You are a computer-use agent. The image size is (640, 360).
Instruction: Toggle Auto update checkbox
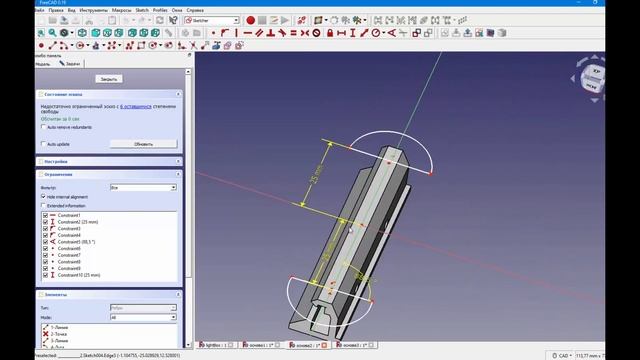coord(43,144)
